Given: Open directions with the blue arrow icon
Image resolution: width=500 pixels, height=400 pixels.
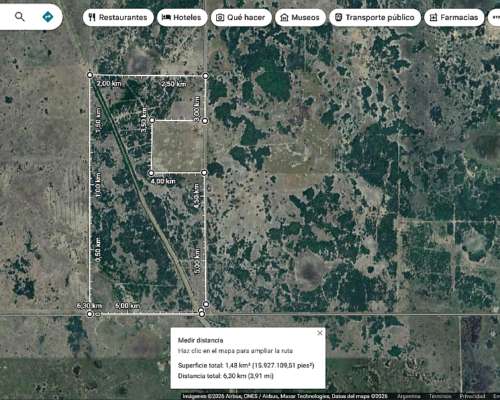Looking at the screenshot, I should pos(48,16).
